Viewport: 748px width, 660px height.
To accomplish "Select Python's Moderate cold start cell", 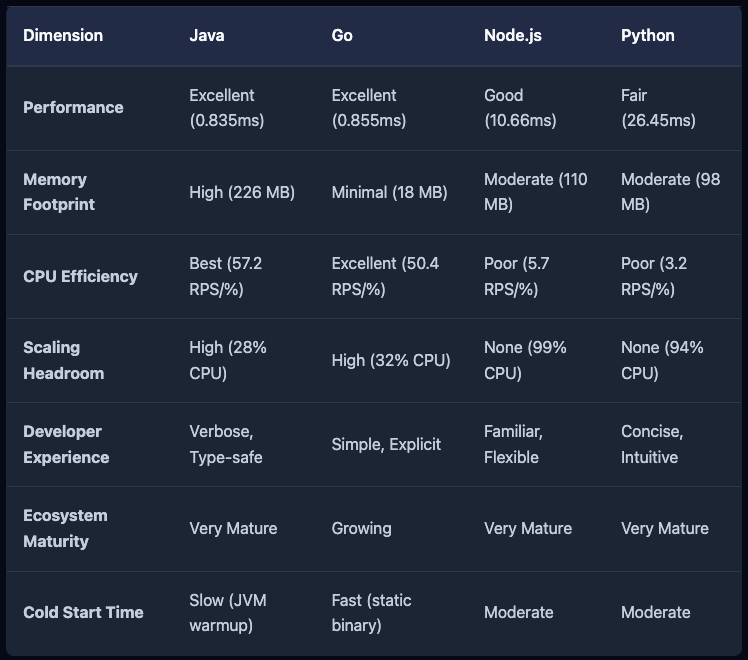I will coord(655,612).
